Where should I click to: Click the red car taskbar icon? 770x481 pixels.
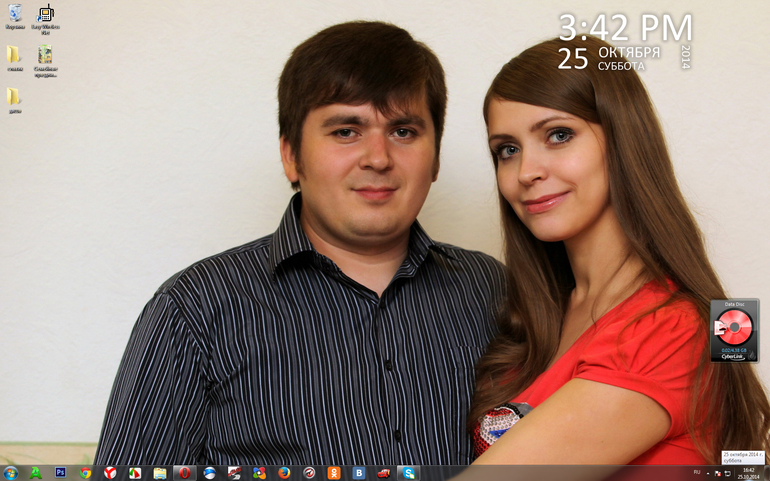[x=383, y=473]
